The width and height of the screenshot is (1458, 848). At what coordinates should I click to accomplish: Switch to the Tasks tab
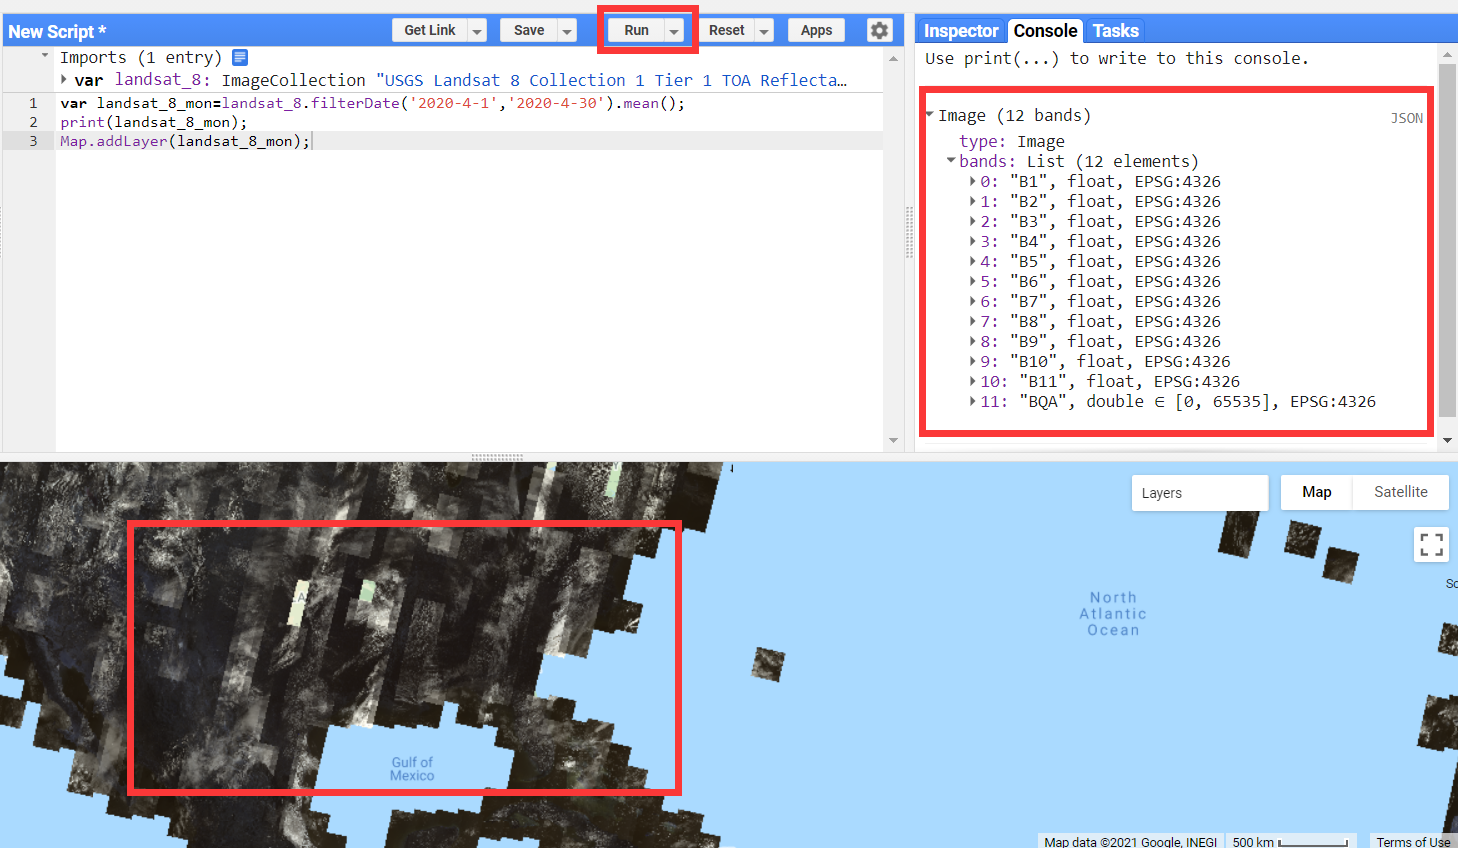click(x=1115, y=30)
